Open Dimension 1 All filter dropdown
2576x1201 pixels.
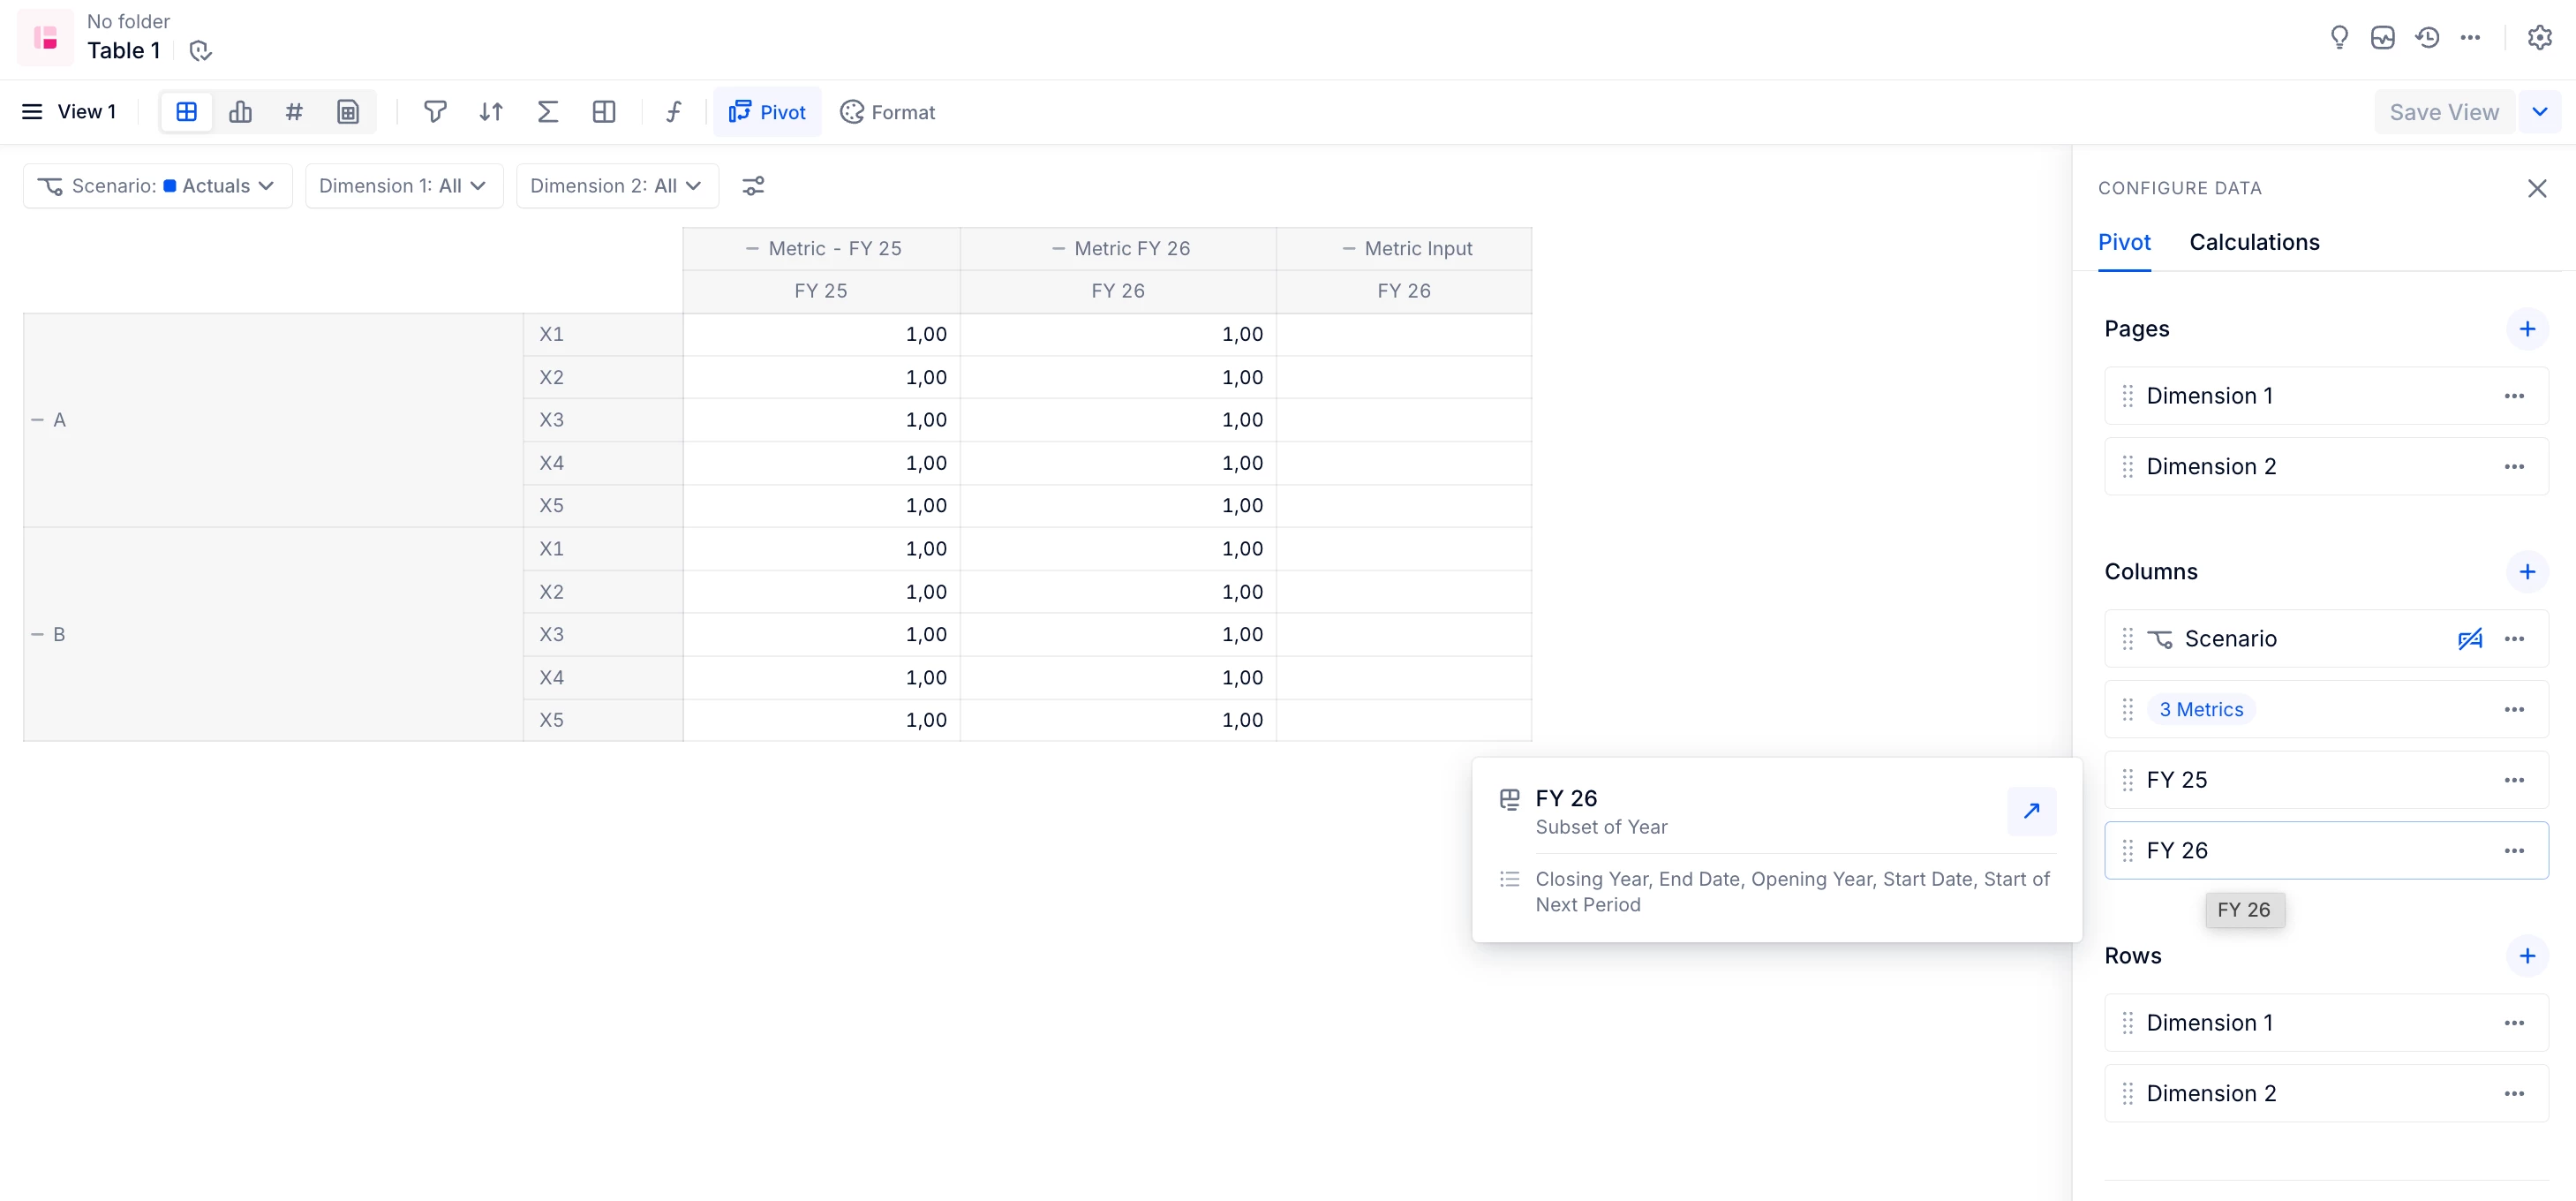coord(403,186)
